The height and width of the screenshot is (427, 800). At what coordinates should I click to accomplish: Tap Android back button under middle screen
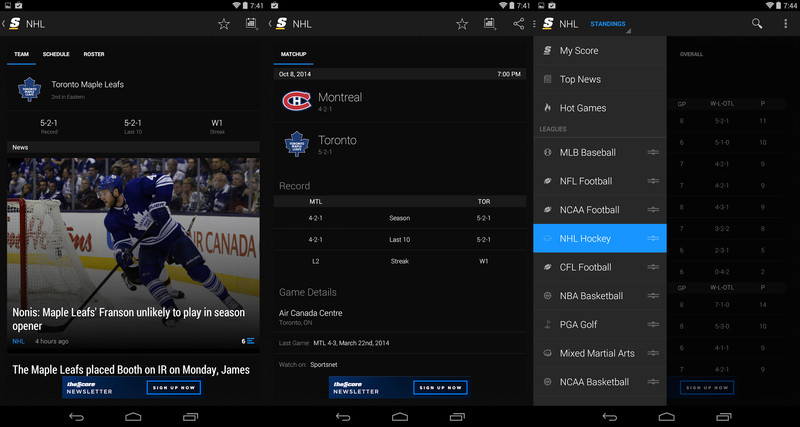343,417
